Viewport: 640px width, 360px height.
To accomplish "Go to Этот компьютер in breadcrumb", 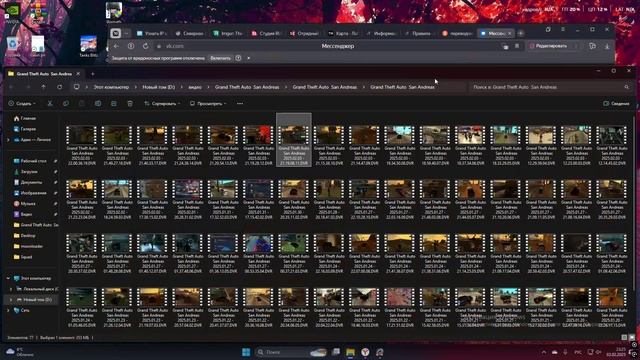I will pyautogui.click(x=111, y=87).
